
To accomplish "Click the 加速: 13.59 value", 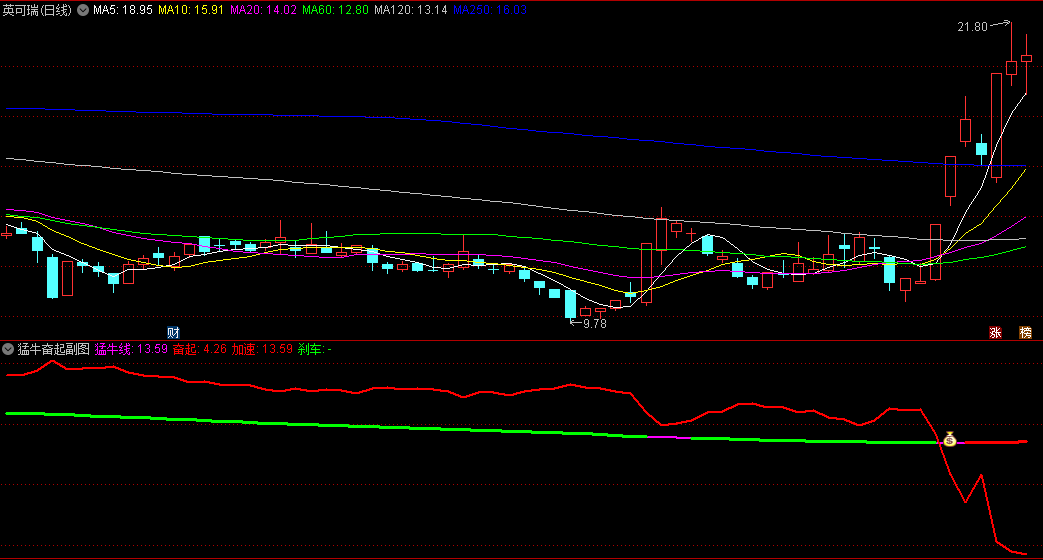I will pyautogui.click(x=262, y=349).
